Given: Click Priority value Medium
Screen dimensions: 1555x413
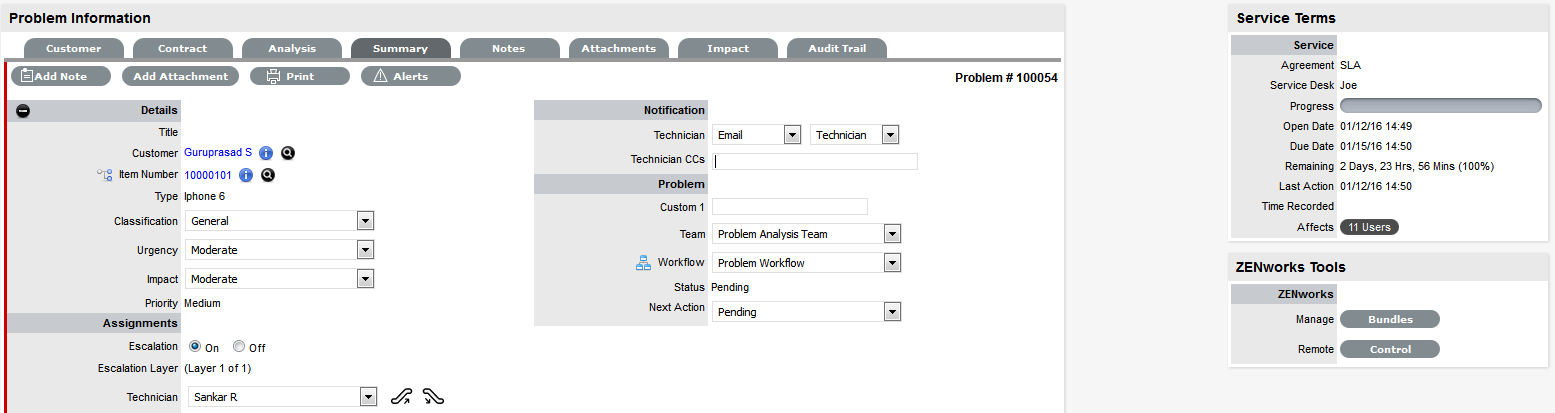Looking at the screenshot, I should click(x=202, y=303).
